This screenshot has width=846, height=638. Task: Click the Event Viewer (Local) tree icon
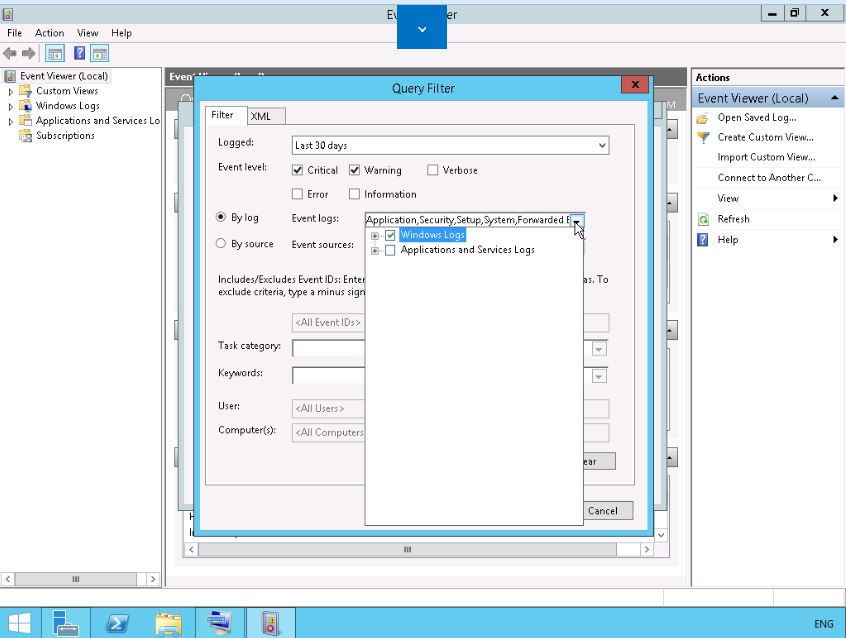tap(10, 76)
